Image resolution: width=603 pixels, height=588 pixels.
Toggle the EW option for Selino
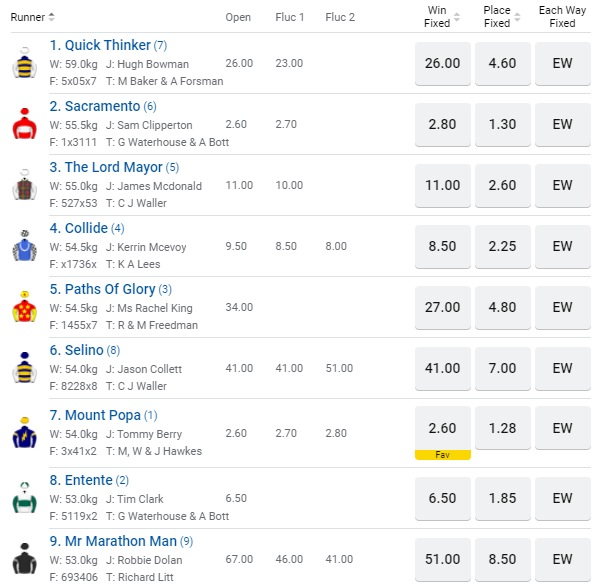pos(562,369)
